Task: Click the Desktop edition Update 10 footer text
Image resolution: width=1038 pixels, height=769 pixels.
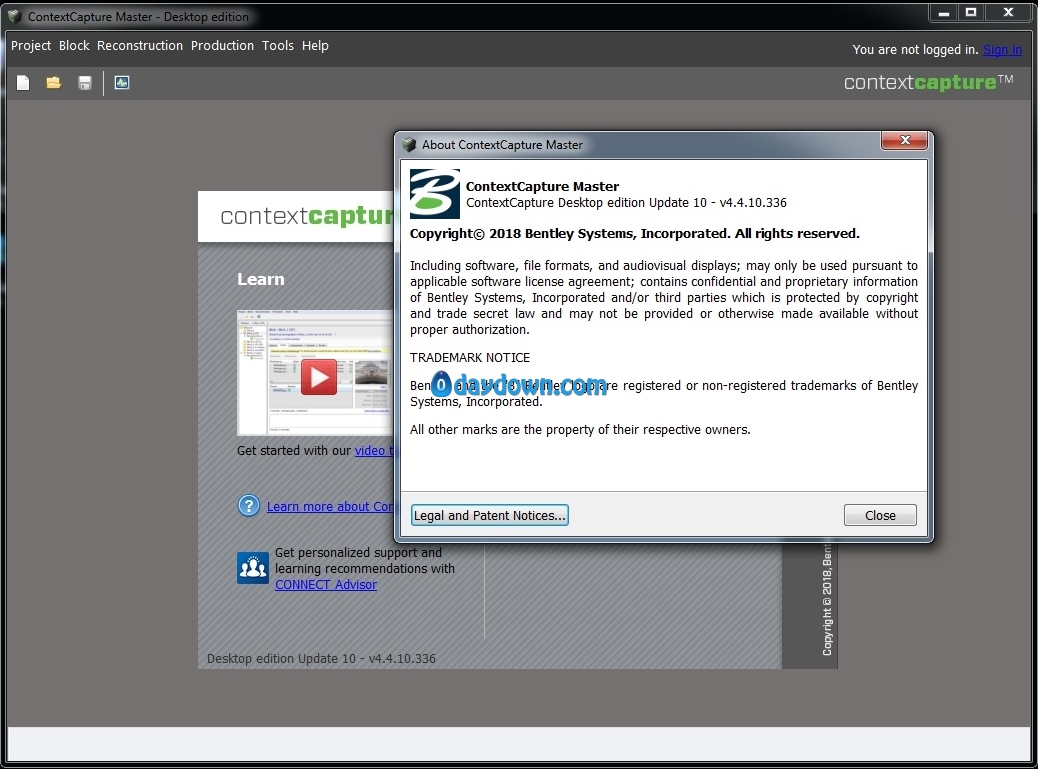Action: pos(321,658)
